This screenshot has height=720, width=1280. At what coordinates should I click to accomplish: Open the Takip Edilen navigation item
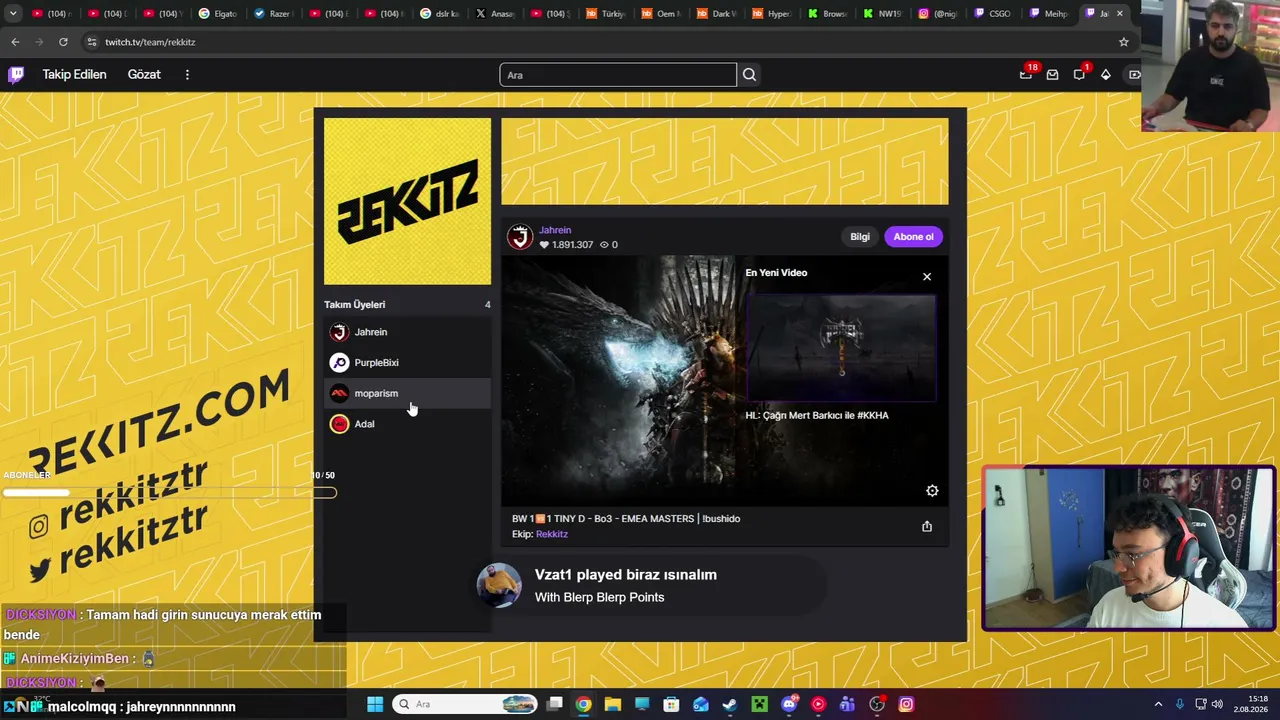[74, 74]
